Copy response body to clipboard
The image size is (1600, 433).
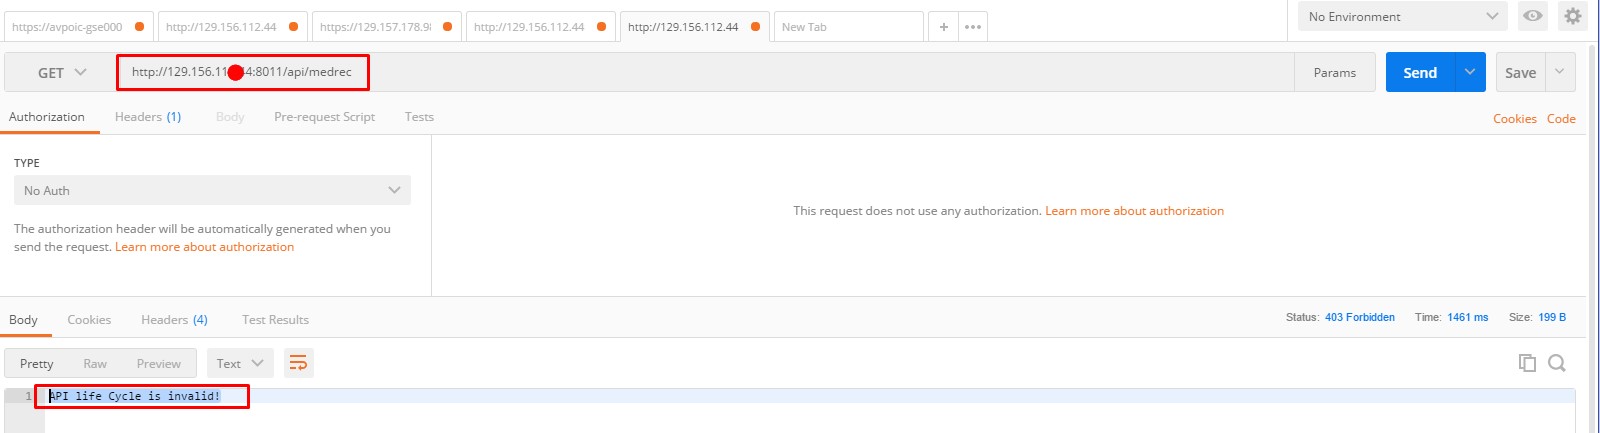coord(1527,363)
